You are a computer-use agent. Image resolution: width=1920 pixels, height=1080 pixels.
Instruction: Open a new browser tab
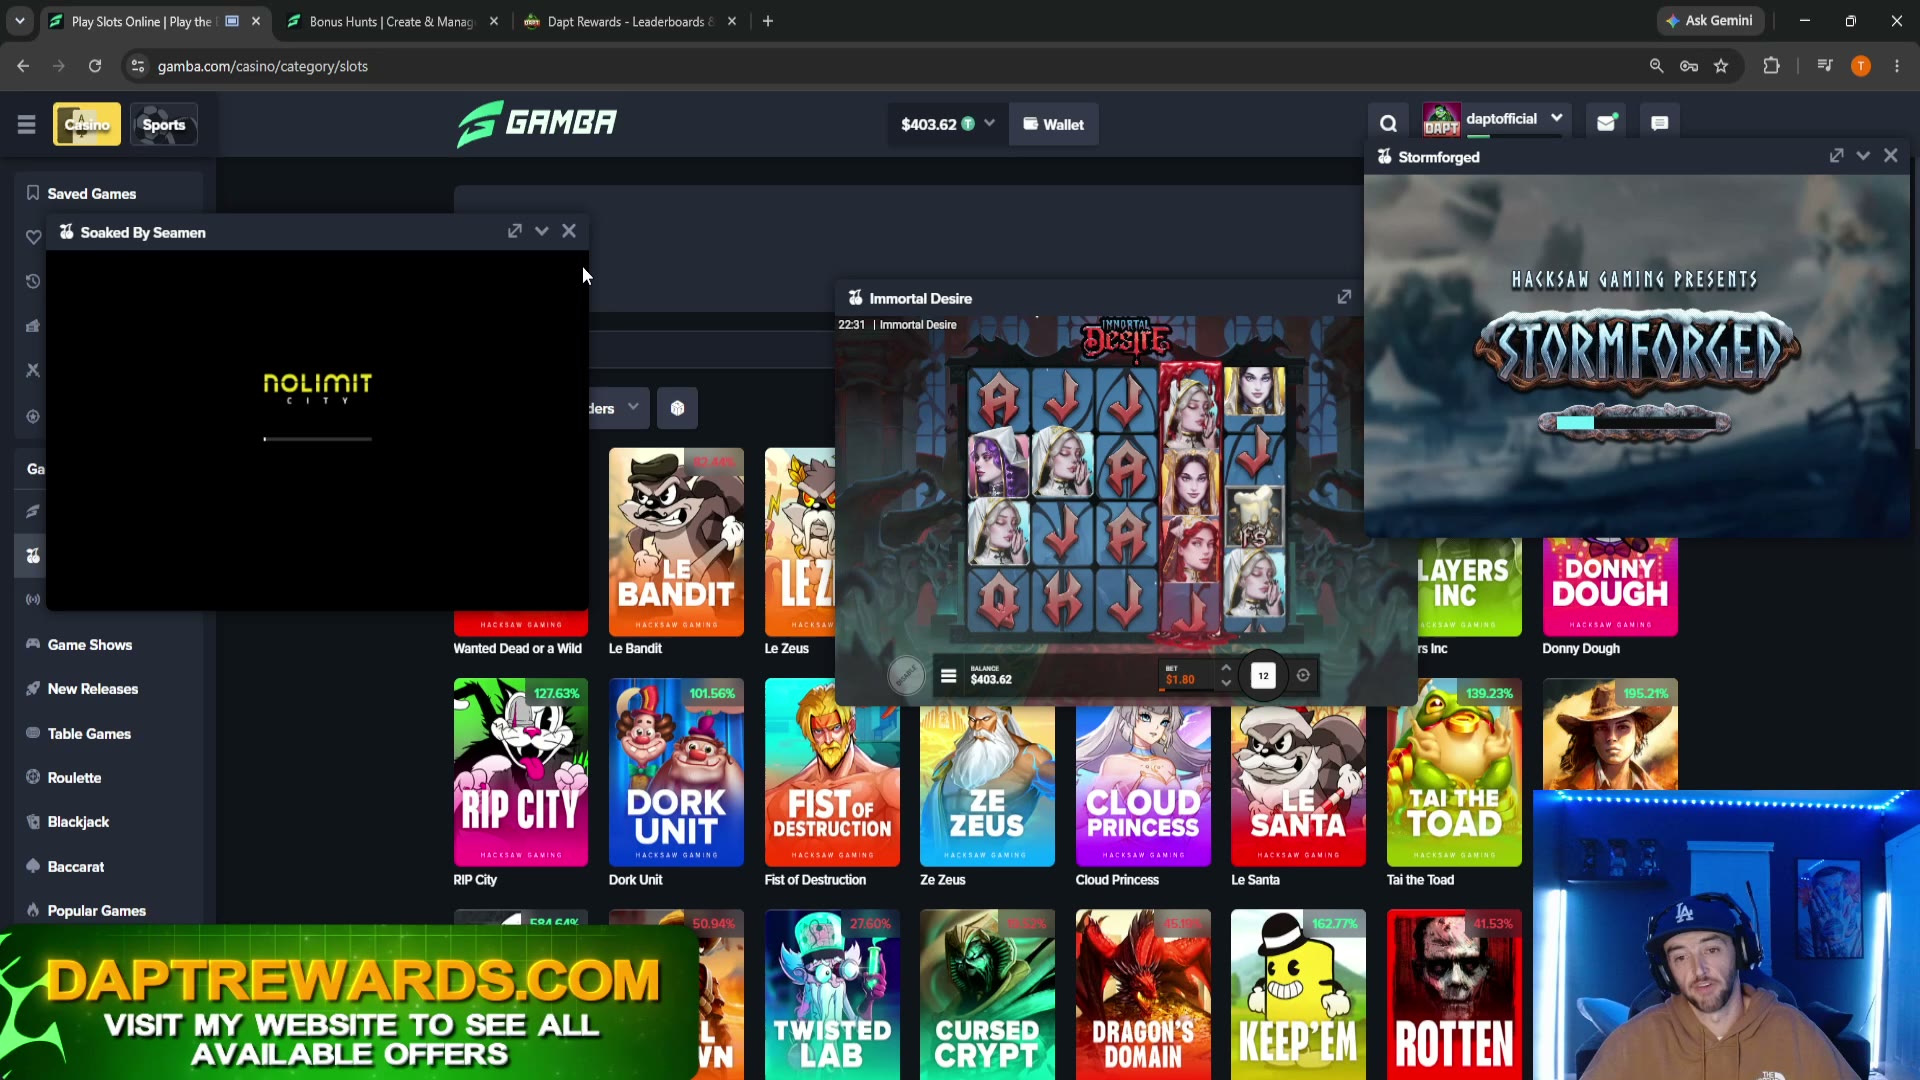click(x=768, y=21)
